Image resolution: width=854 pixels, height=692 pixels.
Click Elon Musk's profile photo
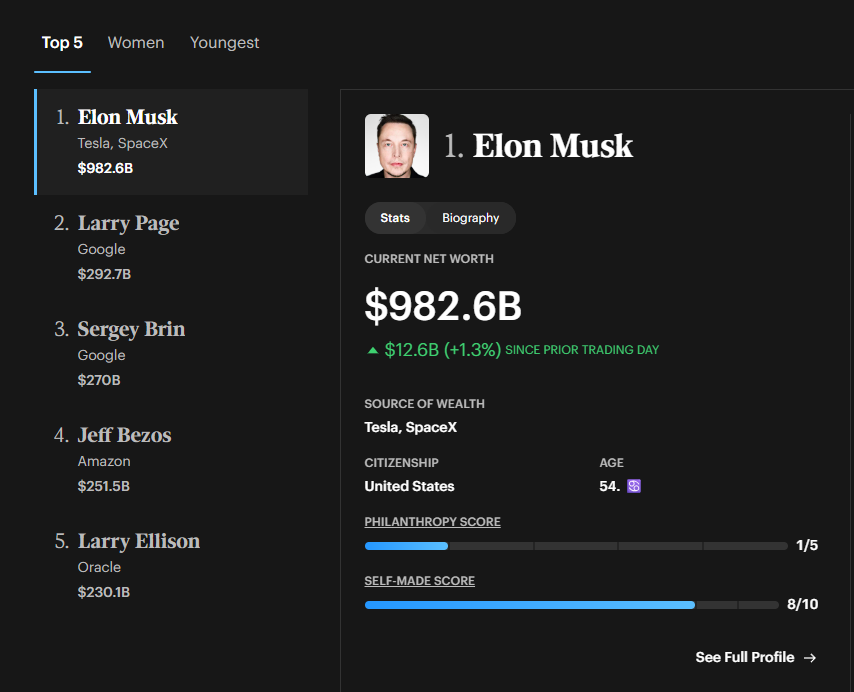tap(396, 145)
